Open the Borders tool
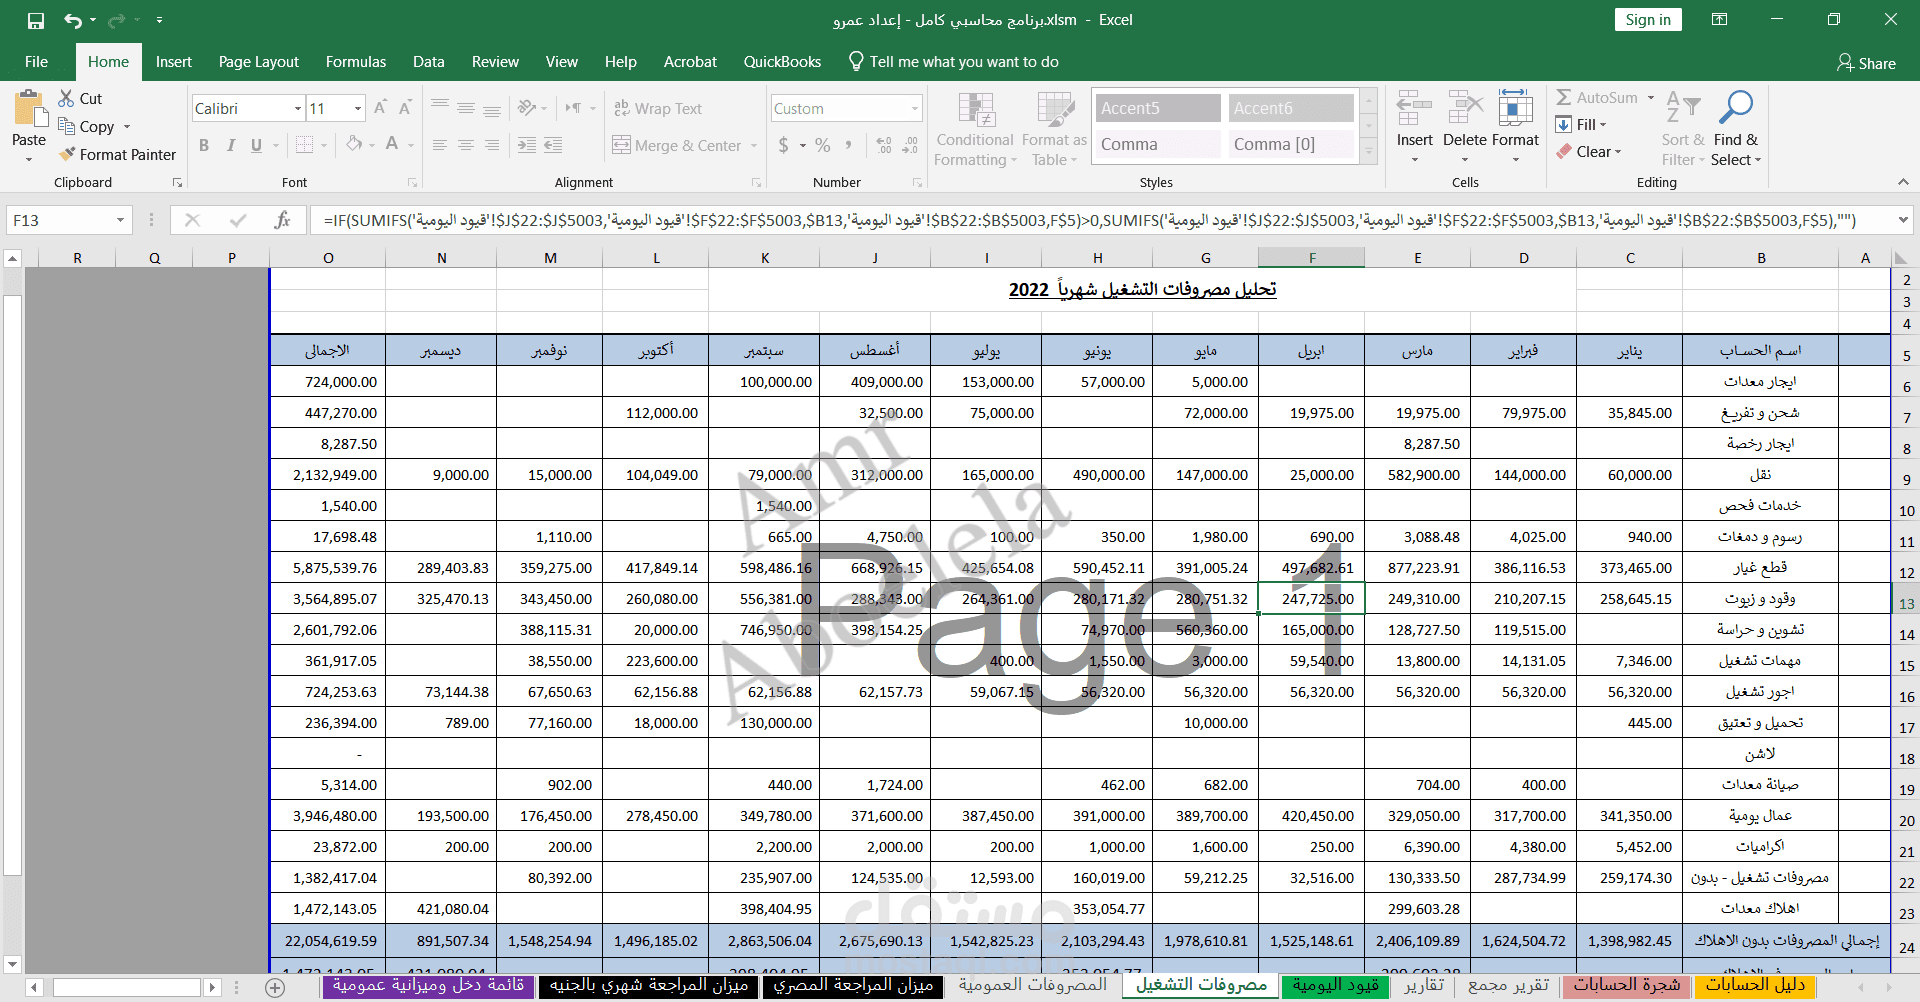Viewport: 1920px width, 1002px height. pos(305,145)
